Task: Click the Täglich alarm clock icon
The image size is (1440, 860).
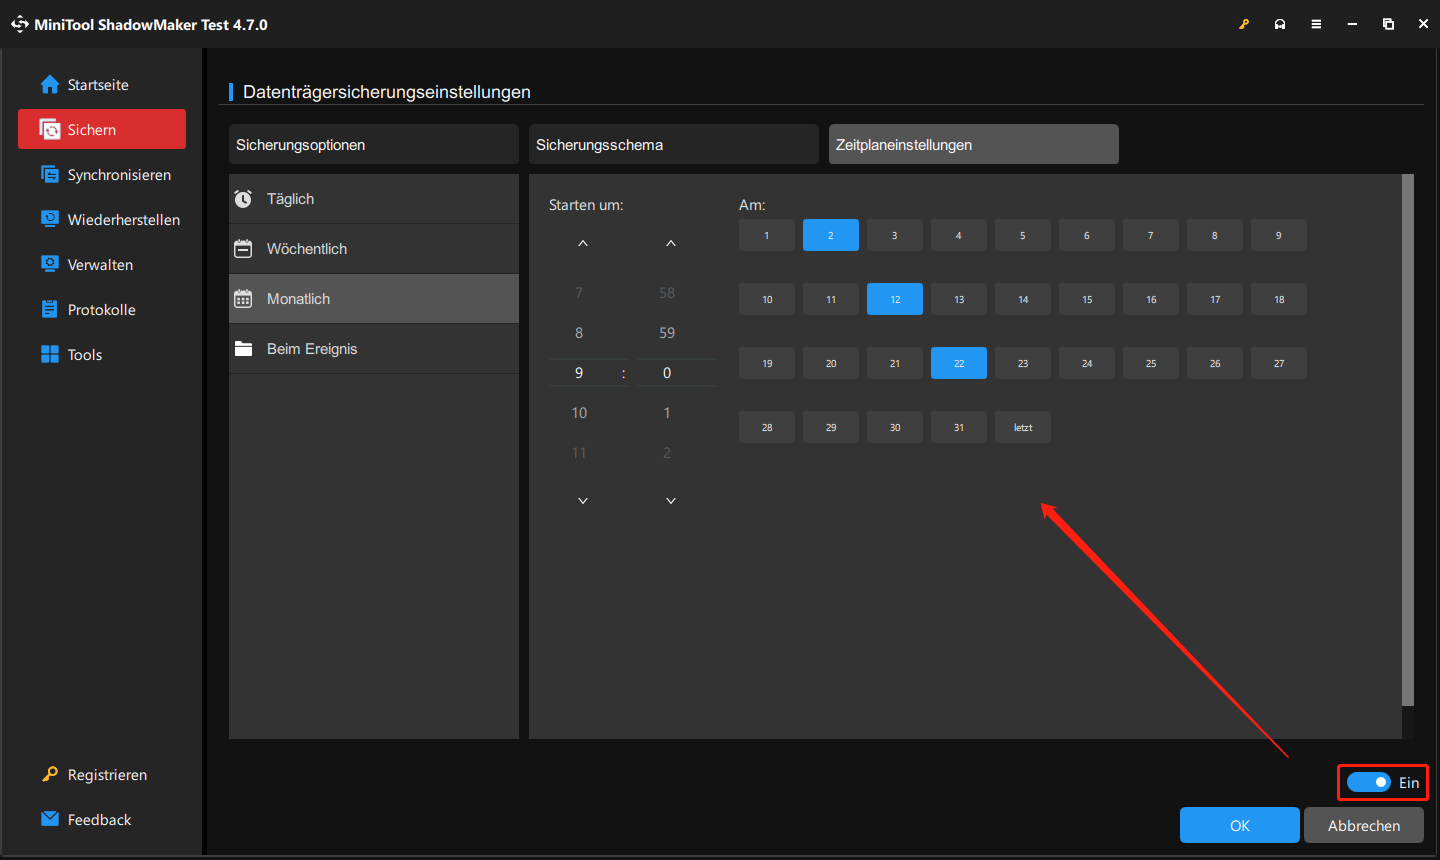Action: 243,199
